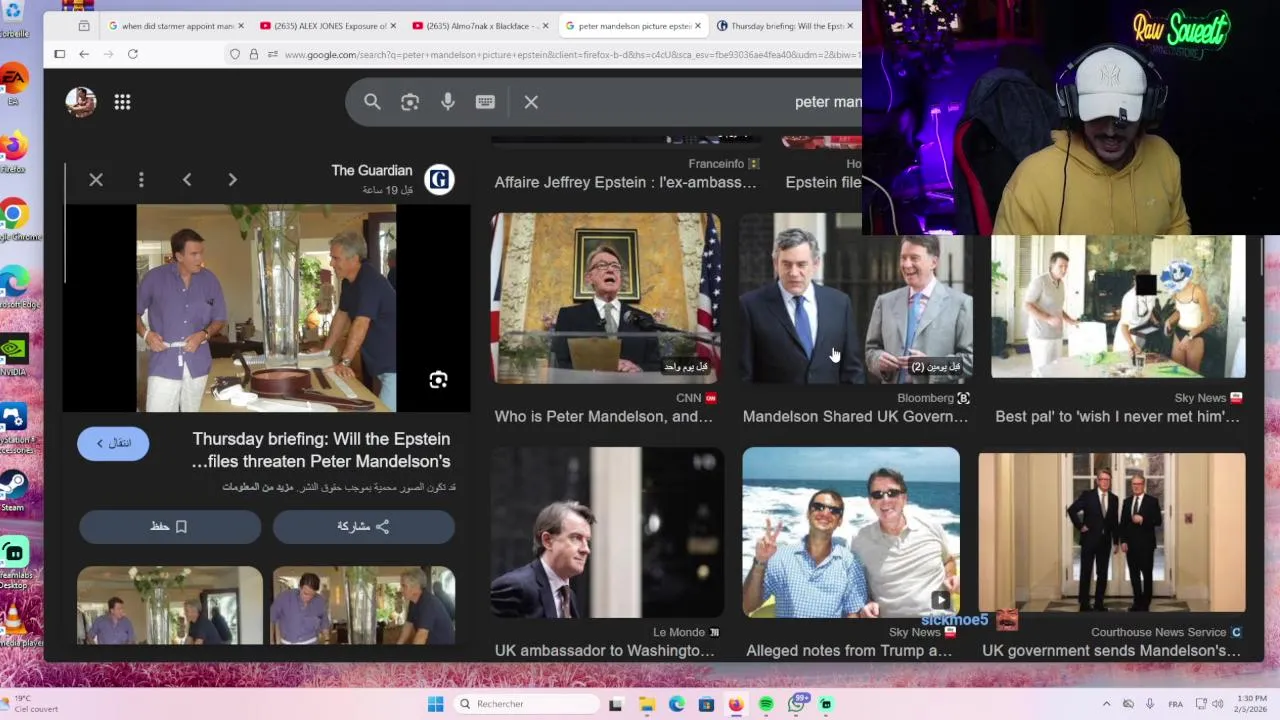Image resolution: width=1280 pixels, height=720 pixels.
Task: Search inside image with Lens overlay icon
Action: coord(438,380)
